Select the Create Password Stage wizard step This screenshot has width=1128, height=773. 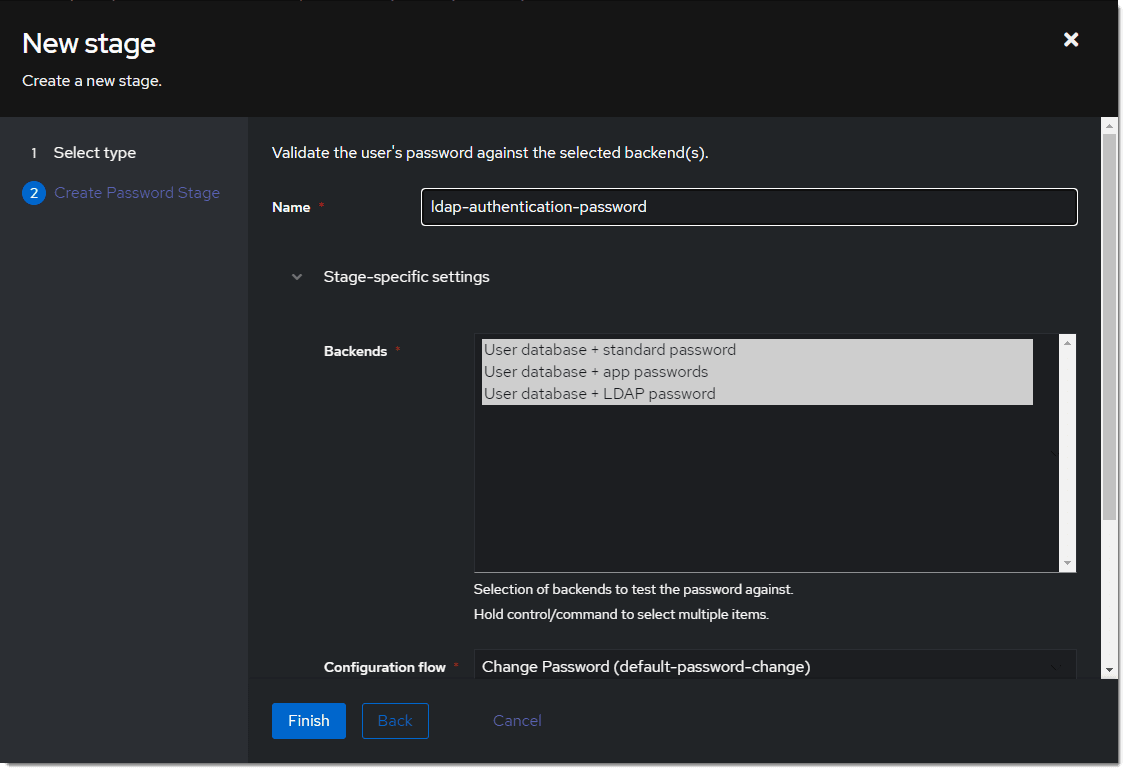(x=136, y=193)
